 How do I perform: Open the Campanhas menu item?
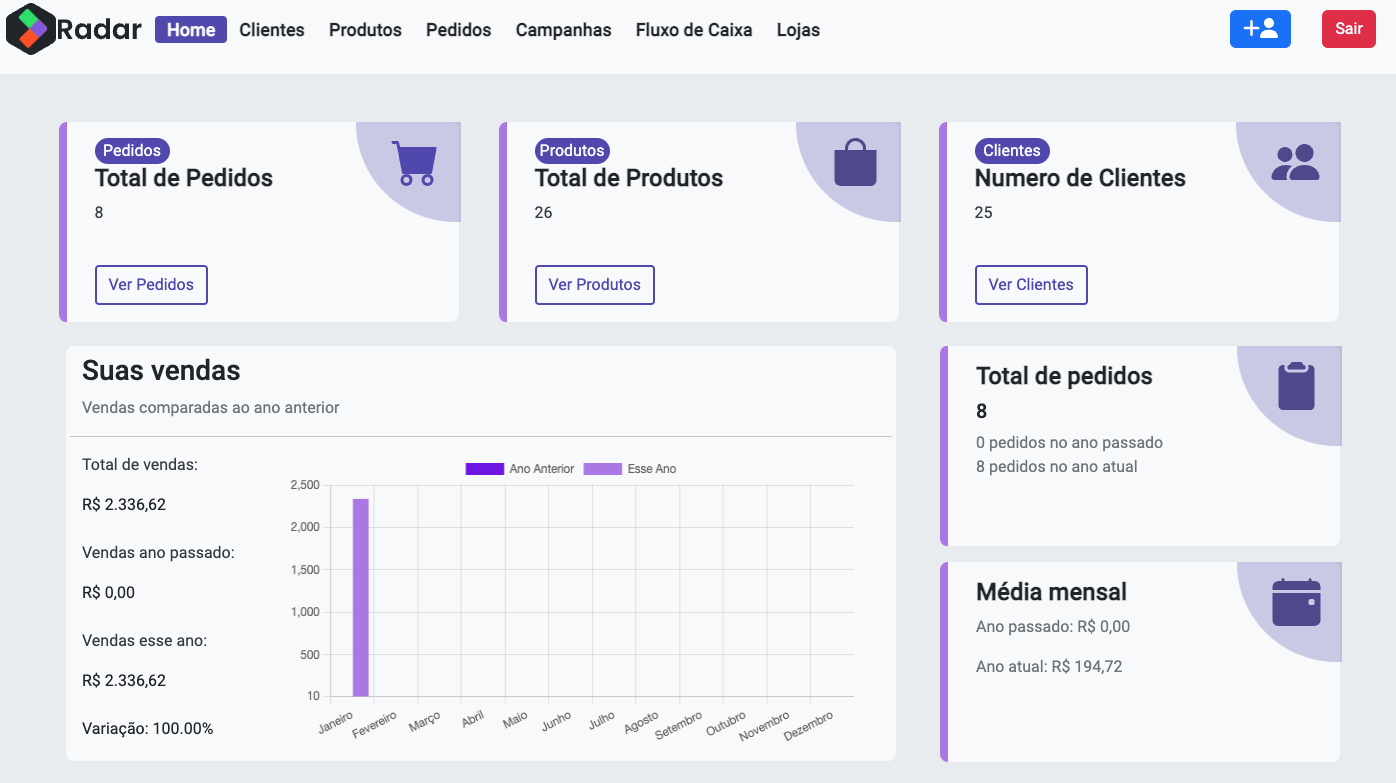coord(563,30)
